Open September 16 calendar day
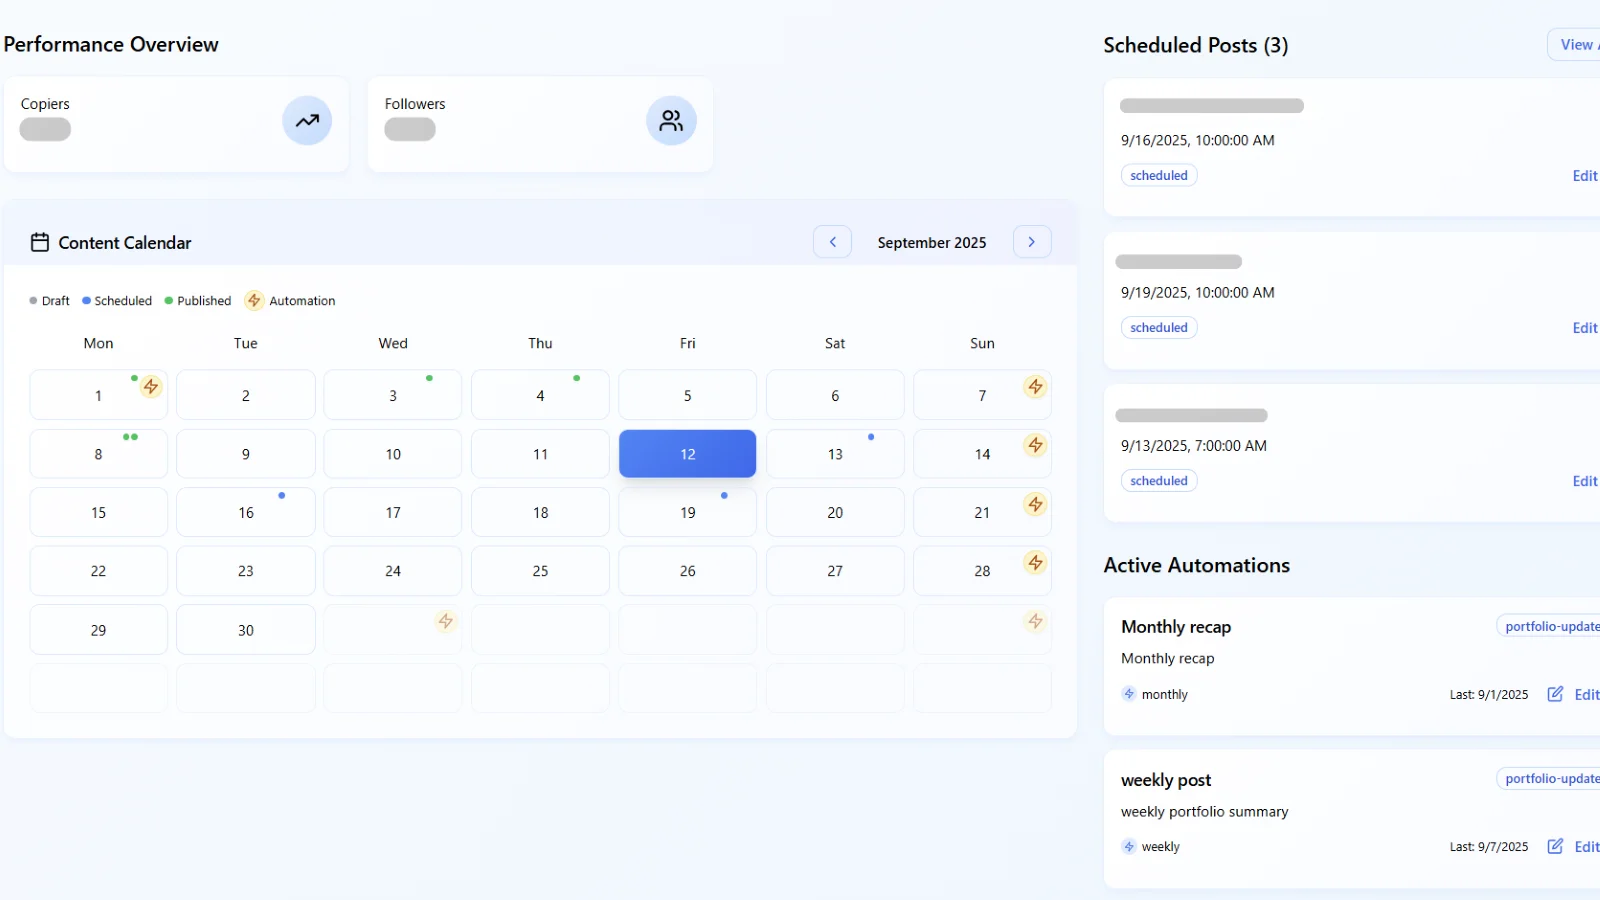Screen dimensions: 1600x900 pyautogui.click(x=246, y=513)
